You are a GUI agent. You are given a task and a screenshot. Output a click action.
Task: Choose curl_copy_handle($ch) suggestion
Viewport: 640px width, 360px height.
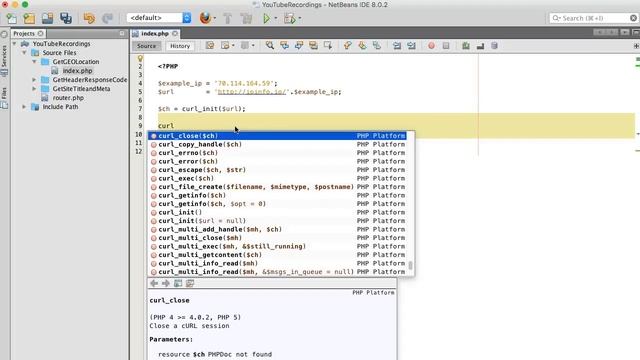pos(278,144)
